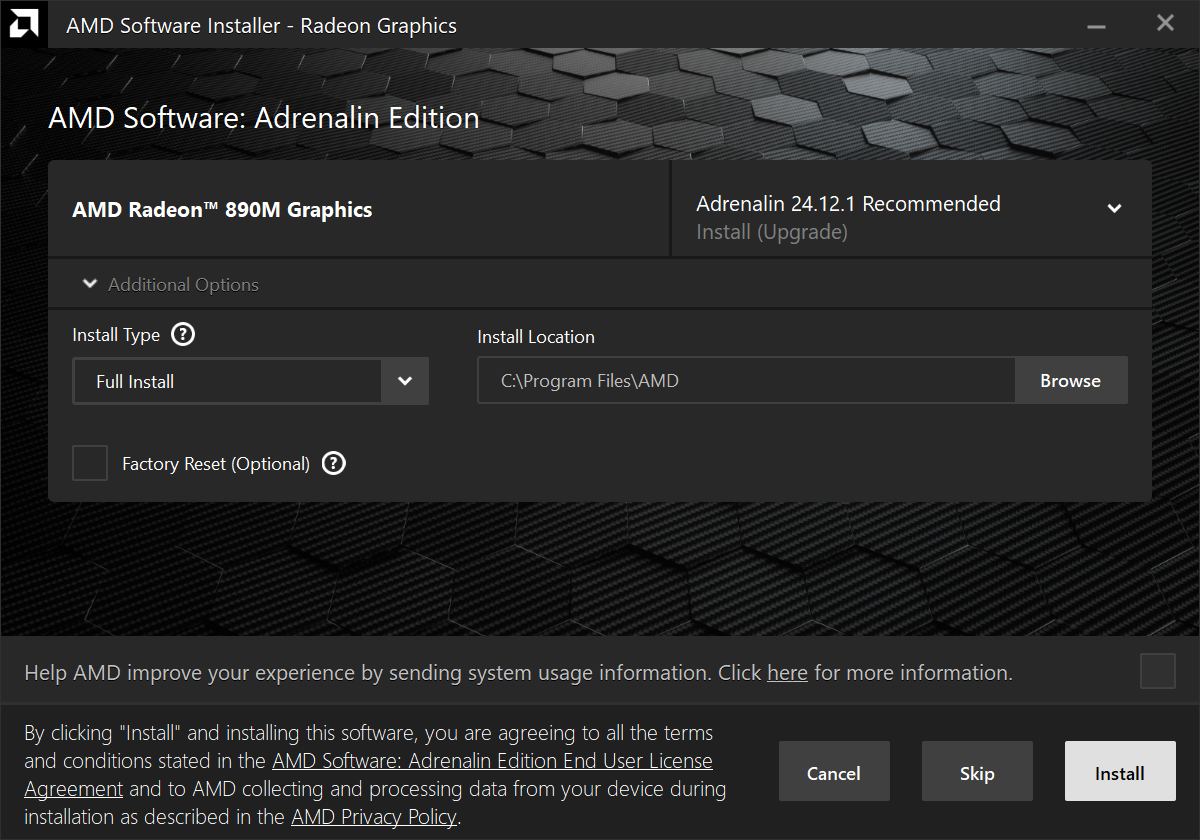Close the AMD Software Installer window
The image size is (1200, 840).
click(1165, 23)
